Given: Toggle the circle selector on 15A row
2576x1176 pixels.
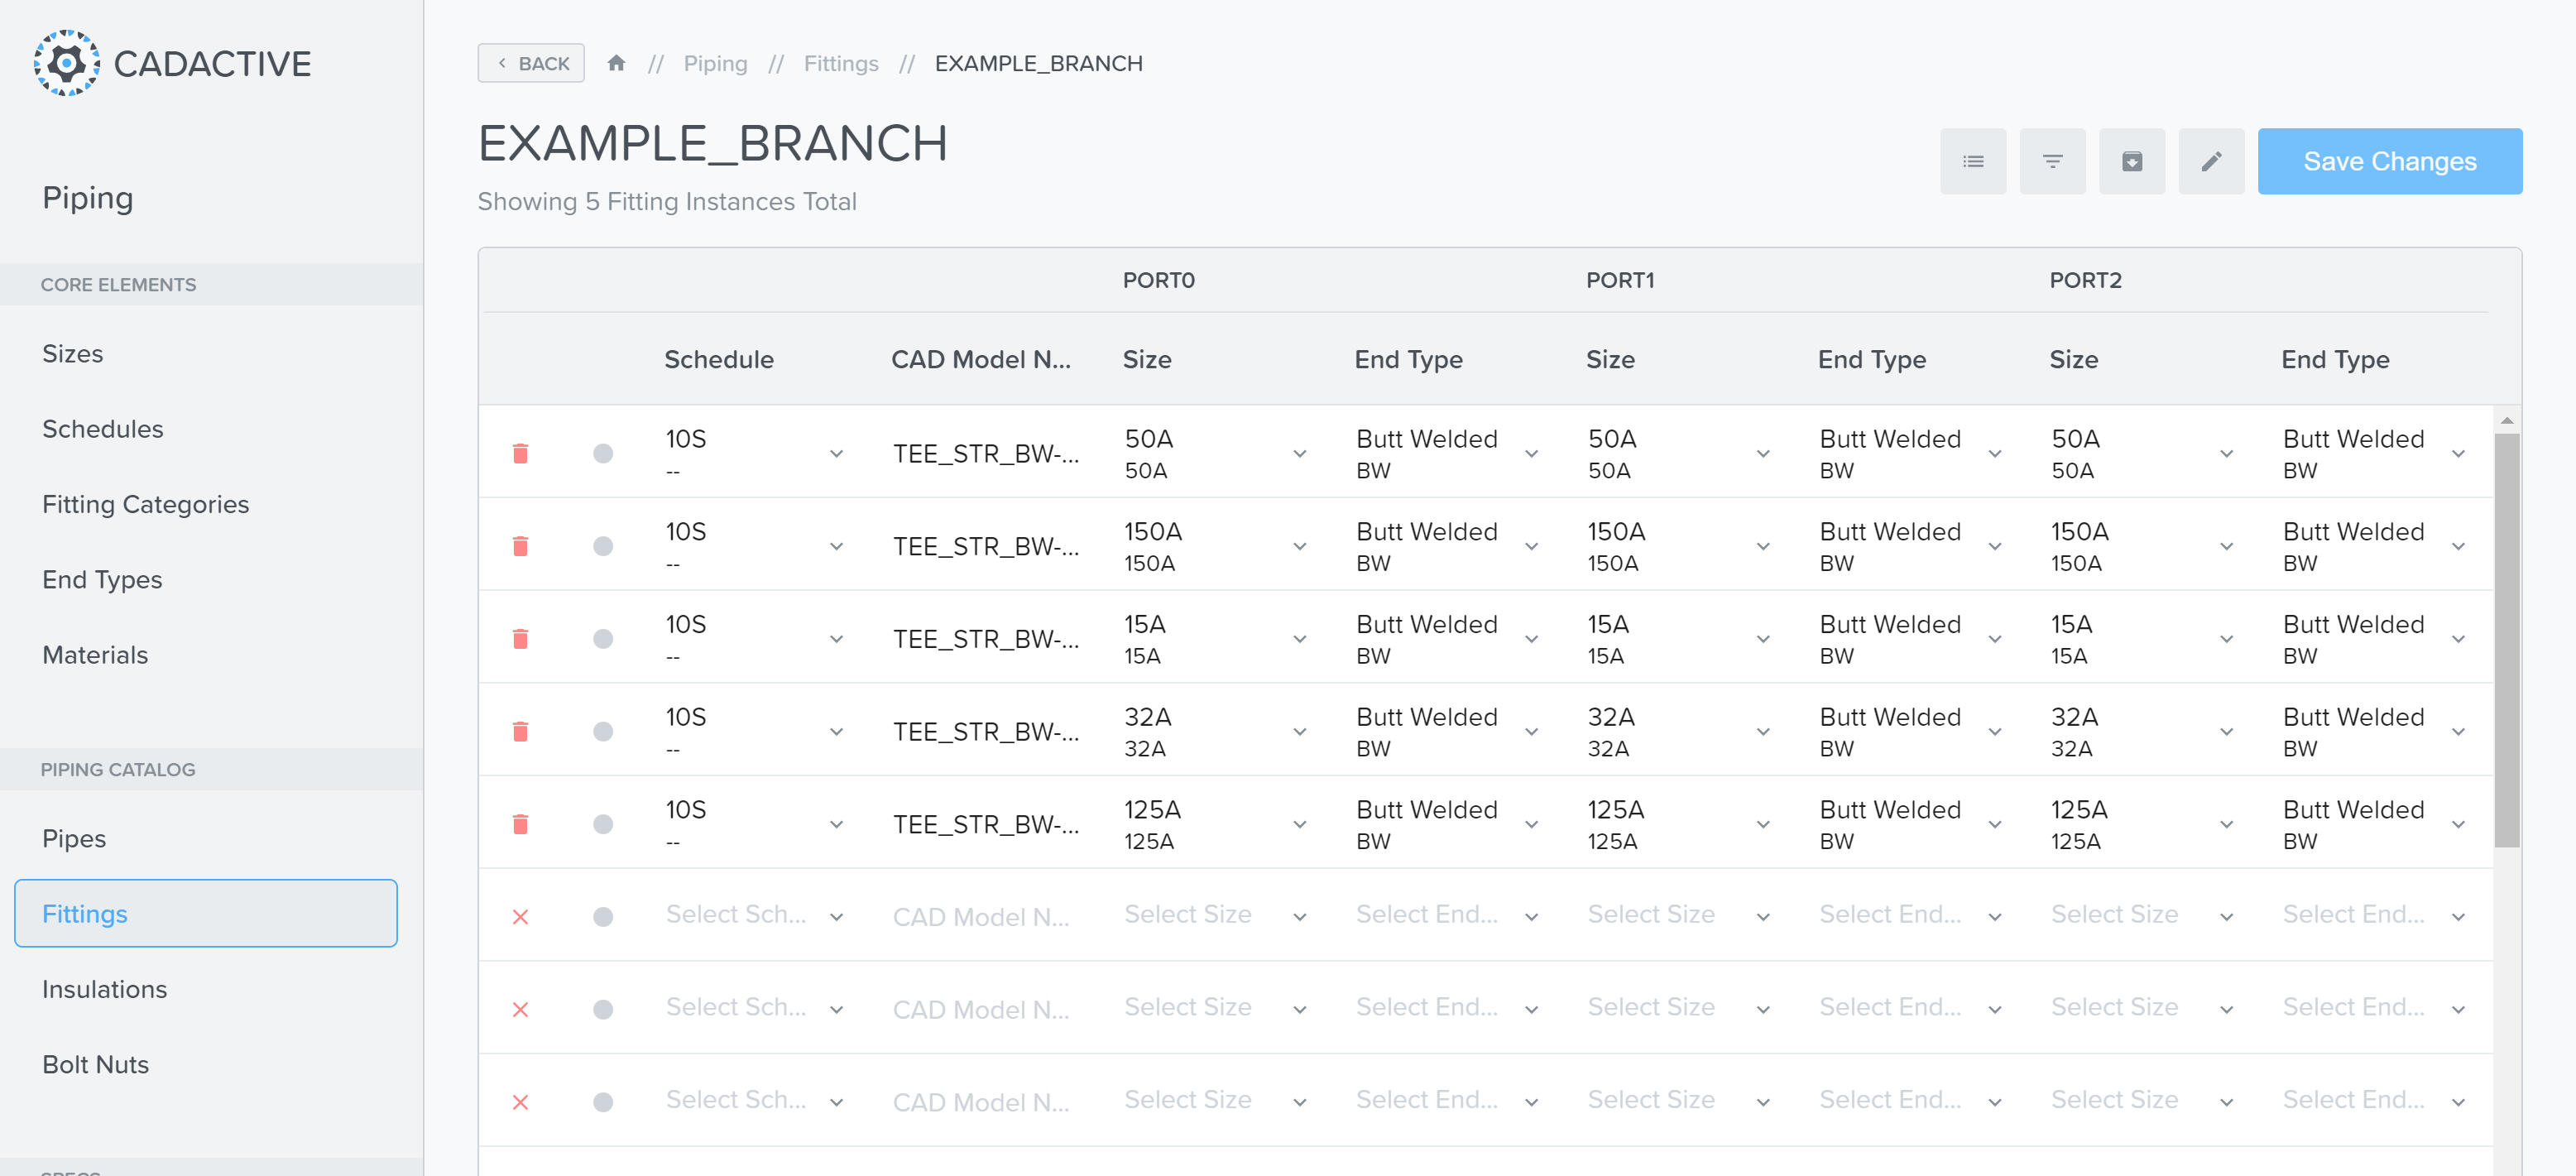Looking at the screenshot, I should (x=603, y=639).
